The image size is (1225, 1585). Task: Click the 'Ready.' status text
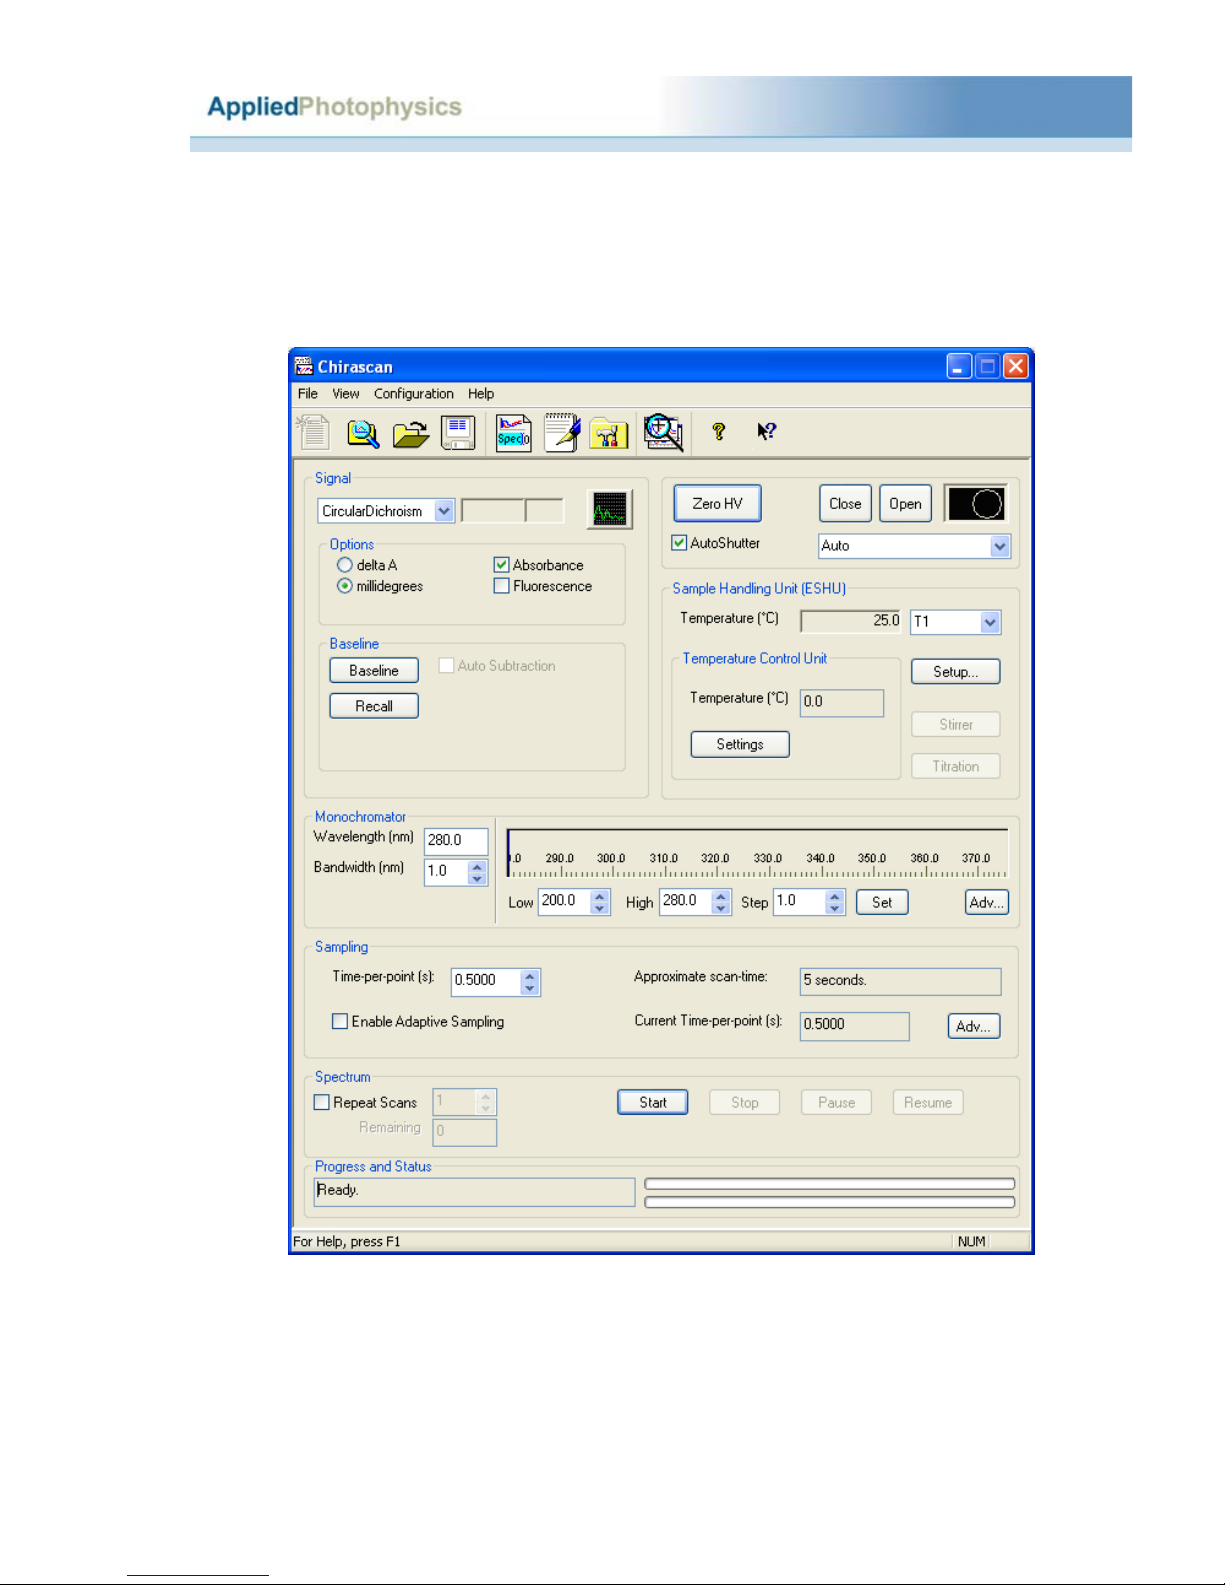tap(338, 1190)
